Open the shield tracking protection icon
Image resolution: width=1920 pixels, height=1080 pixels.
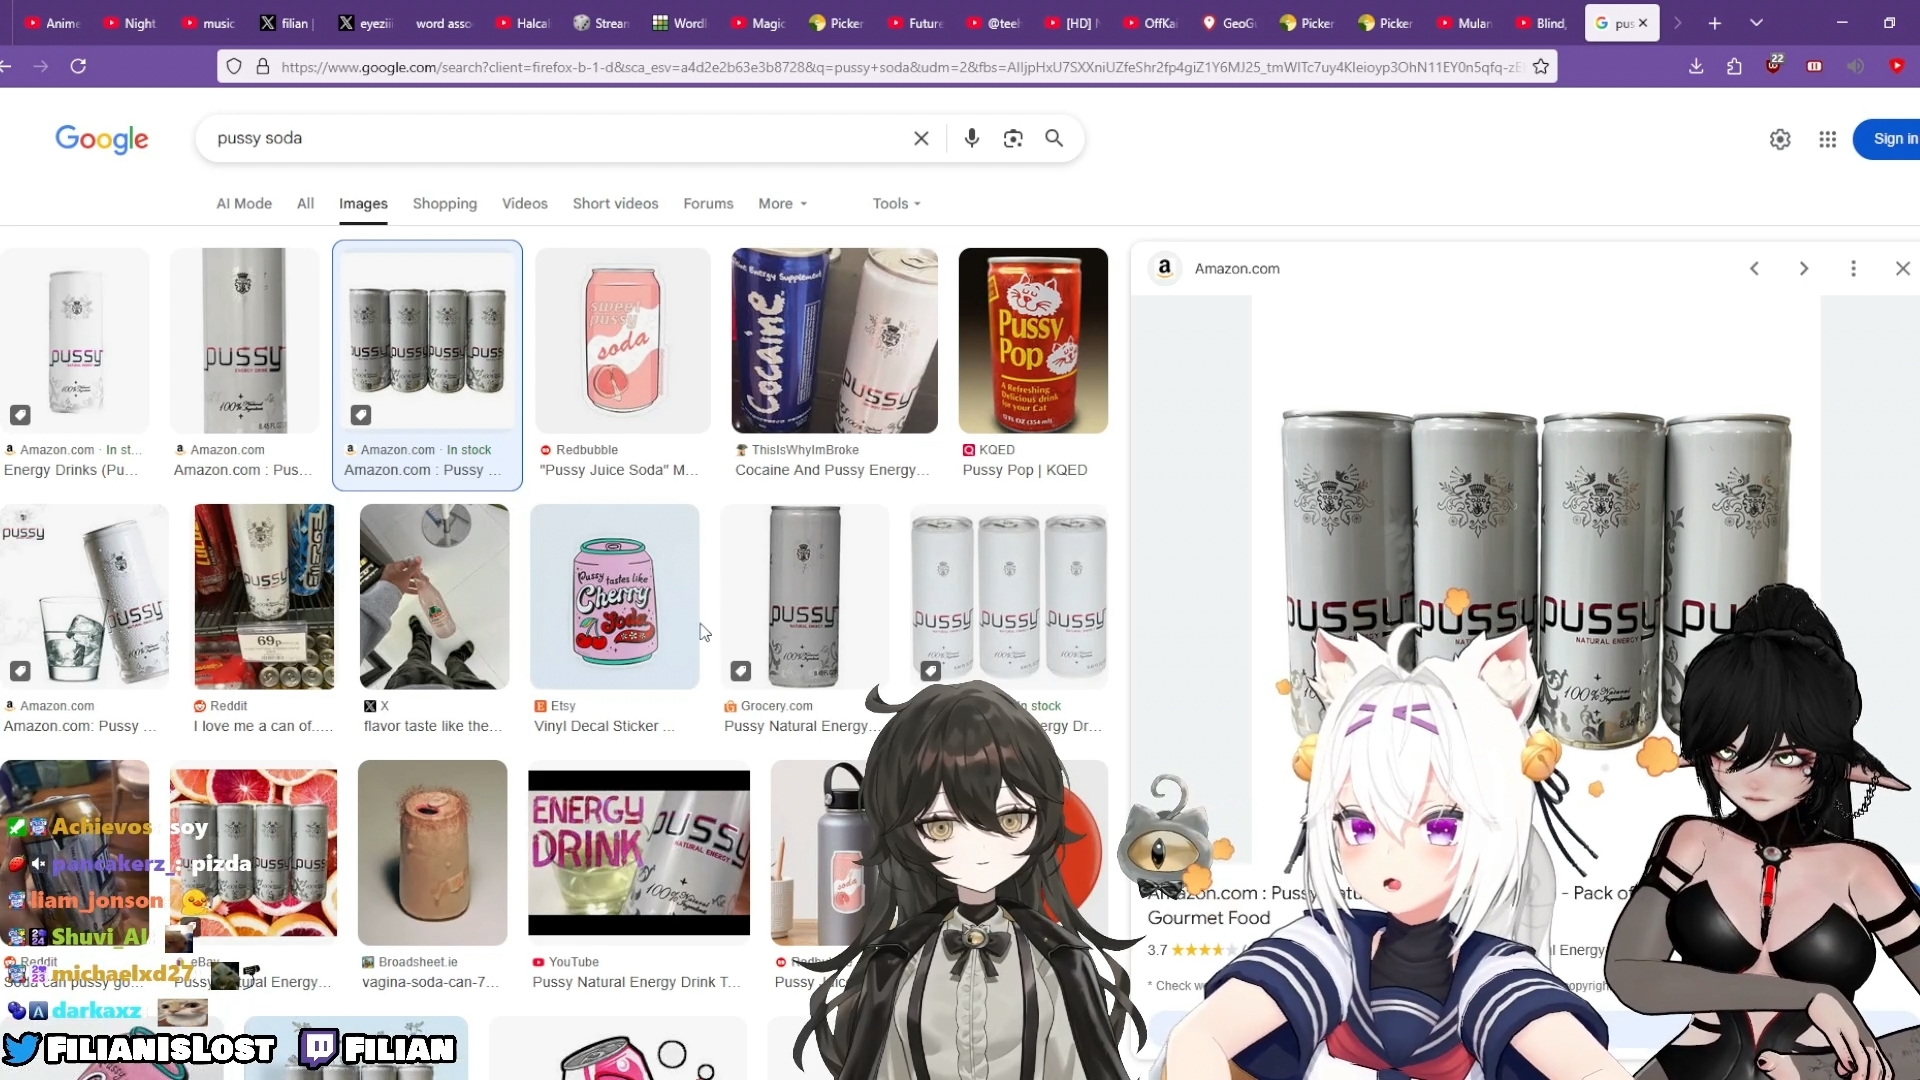tap(234, 66)
